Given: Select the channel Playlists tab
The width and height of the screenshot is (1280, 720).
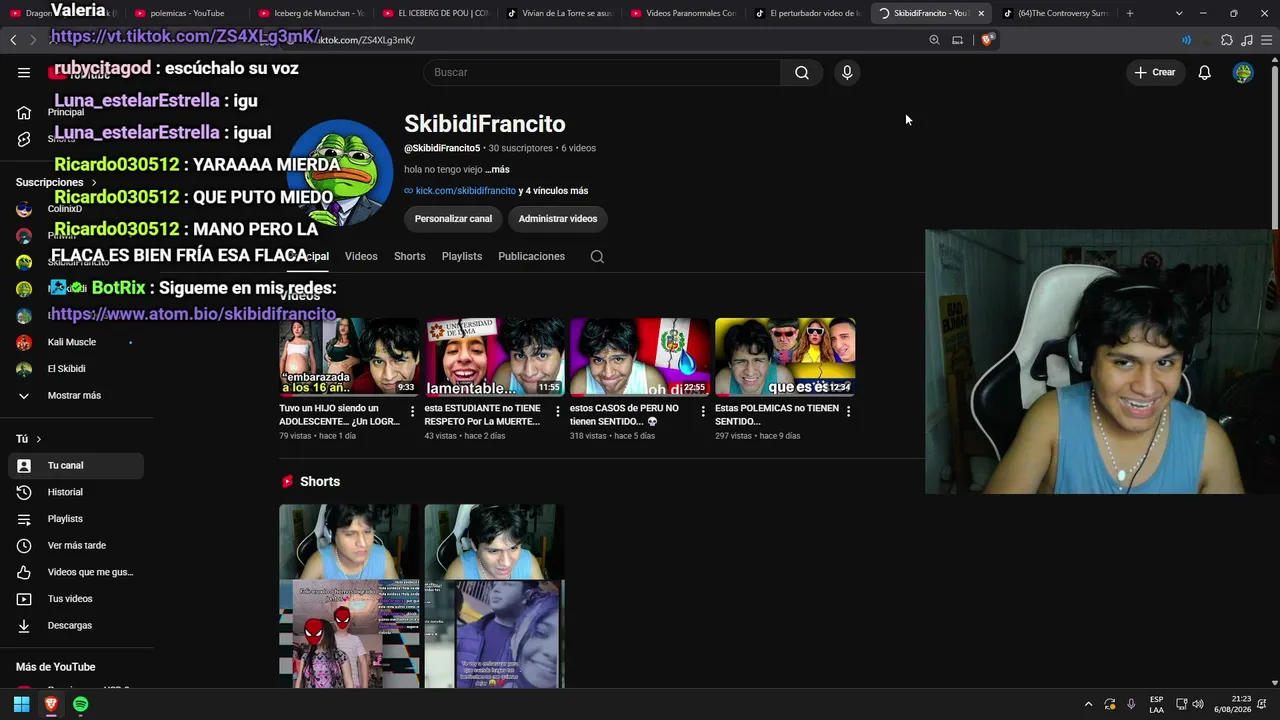Looking at the screenshot, I should (x=462, y=257).
